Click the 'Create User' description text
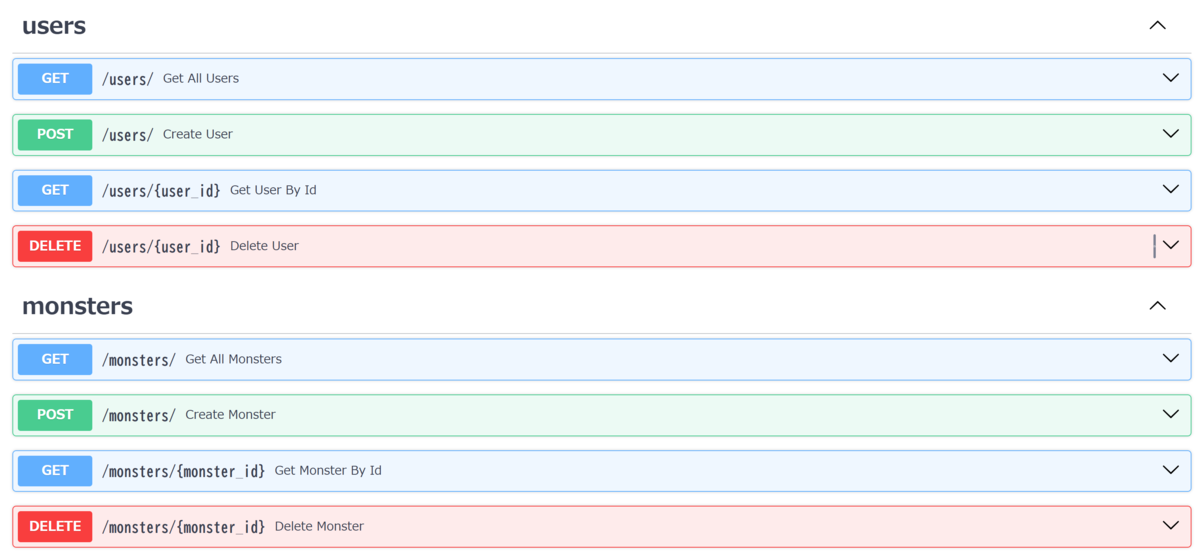Screen dimensions: 1200x555 point(198,134)
